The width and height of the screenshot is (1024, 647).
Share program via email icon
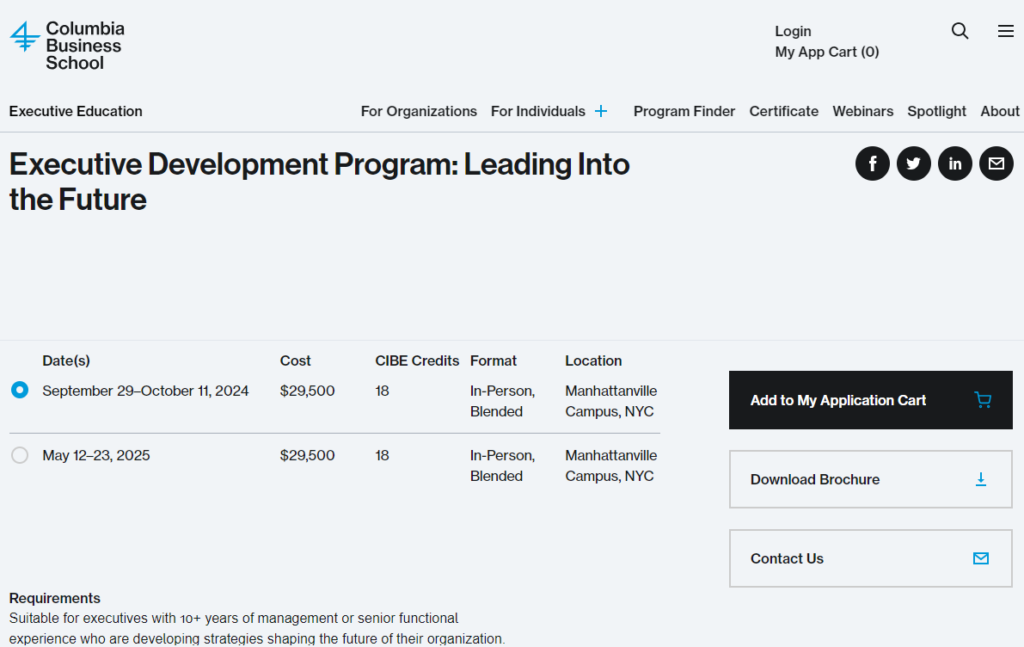coord(996,163)
